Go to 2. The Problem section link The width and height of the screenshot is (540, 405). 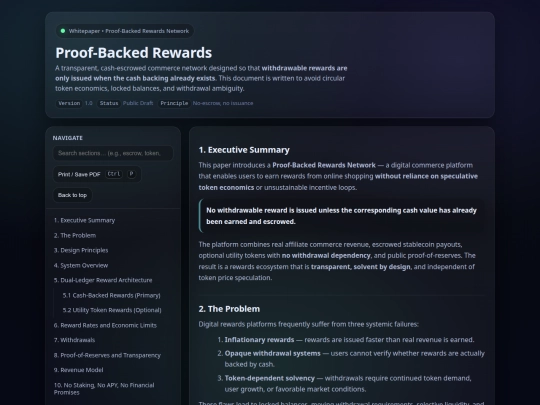coord(75,236)
